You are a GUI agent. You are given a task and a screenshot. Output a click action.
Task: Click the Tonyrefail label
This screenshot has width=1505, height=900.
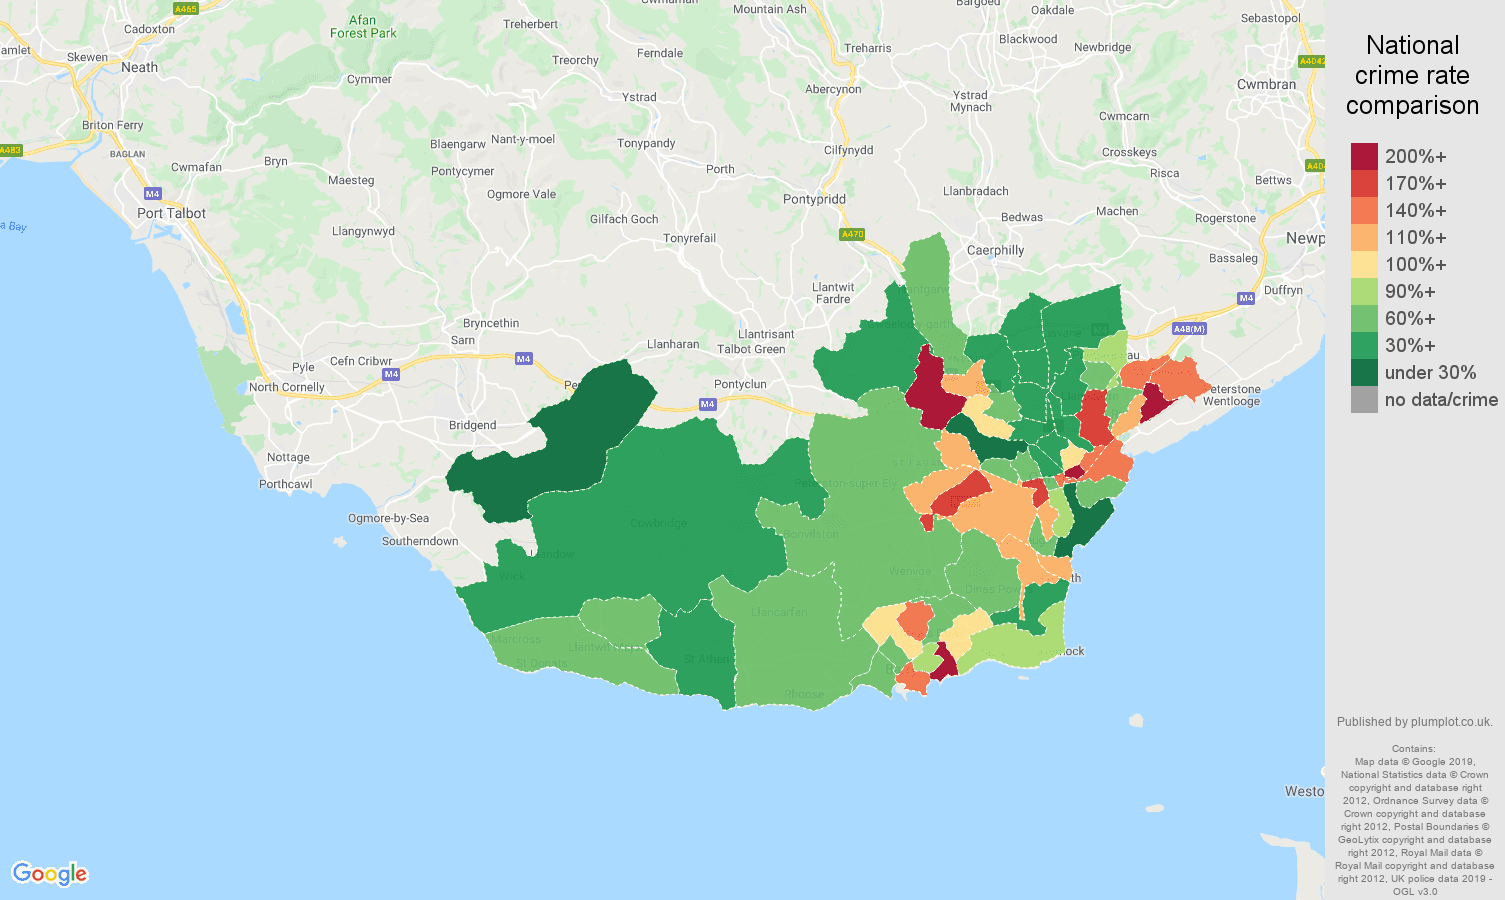tap(689, 238)
